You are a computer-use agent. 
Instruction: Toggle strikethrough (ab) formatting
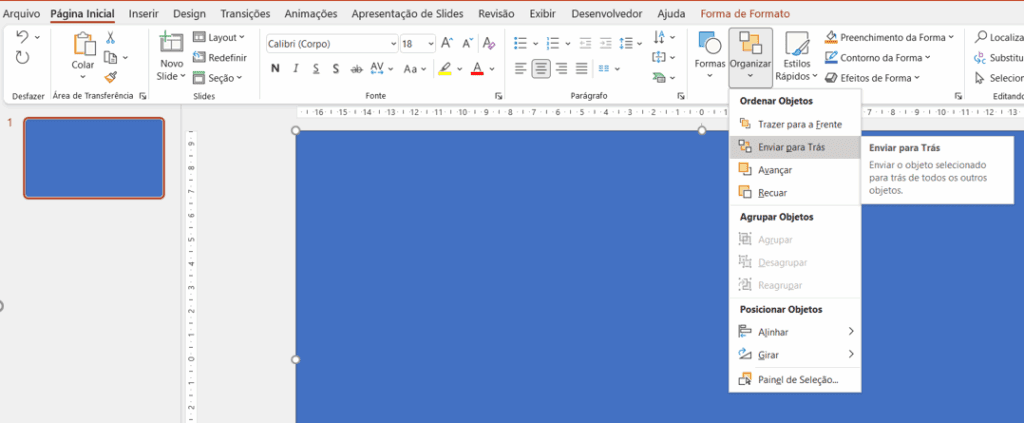coord(357,69)
